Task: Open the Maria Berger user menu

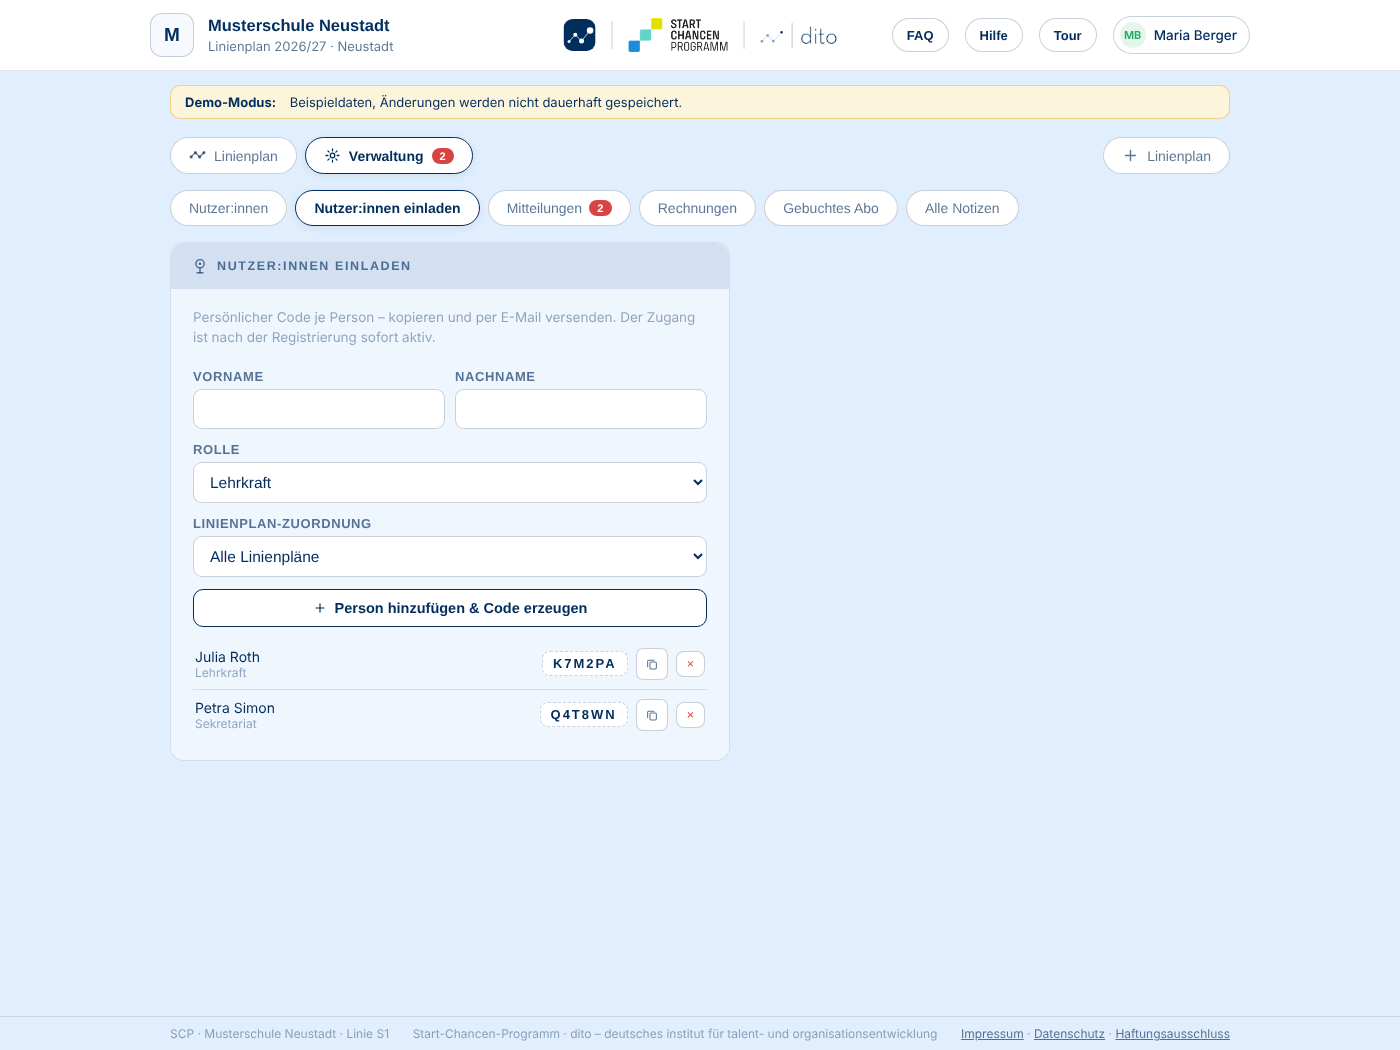Action: coord(1181,35)
